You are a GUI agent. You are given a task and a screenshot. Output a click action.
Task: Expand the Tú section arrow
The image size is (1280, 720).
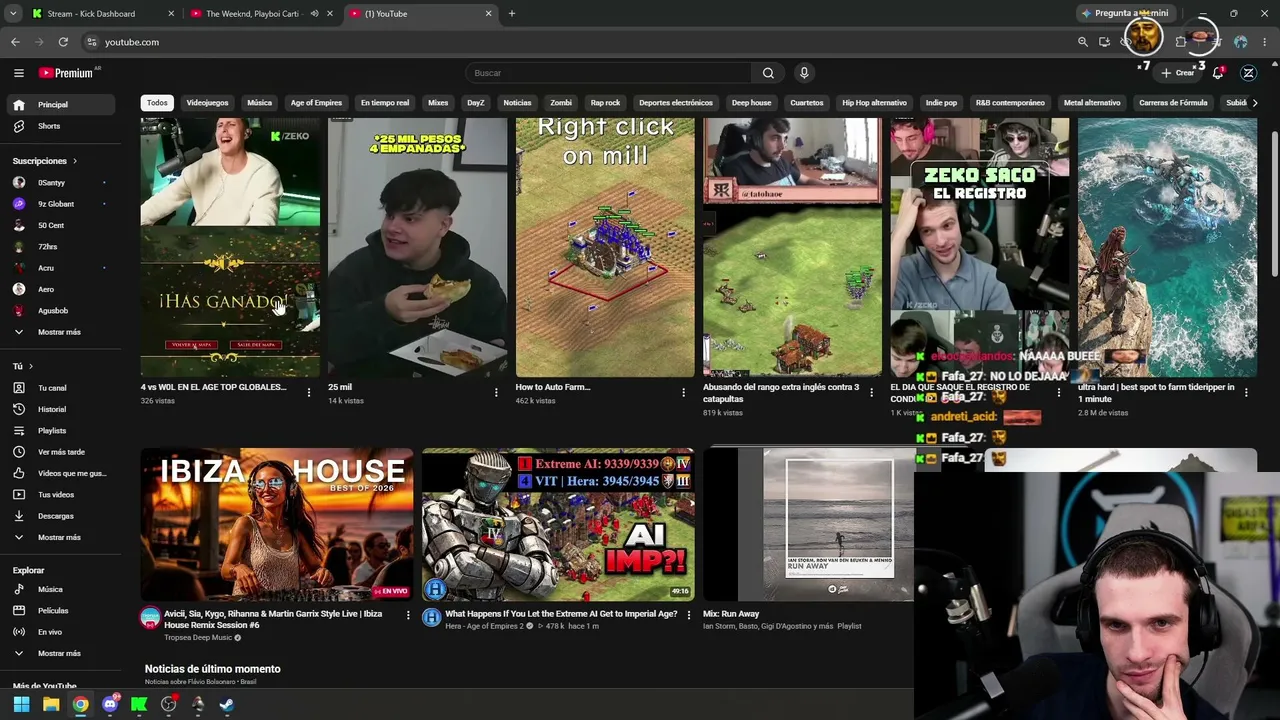click(31, 367)
